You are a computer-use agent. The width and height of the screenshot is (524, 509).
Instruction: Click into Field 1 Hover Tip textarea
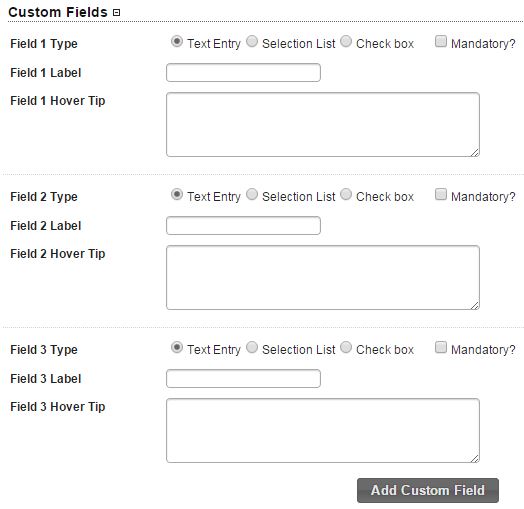323,125
